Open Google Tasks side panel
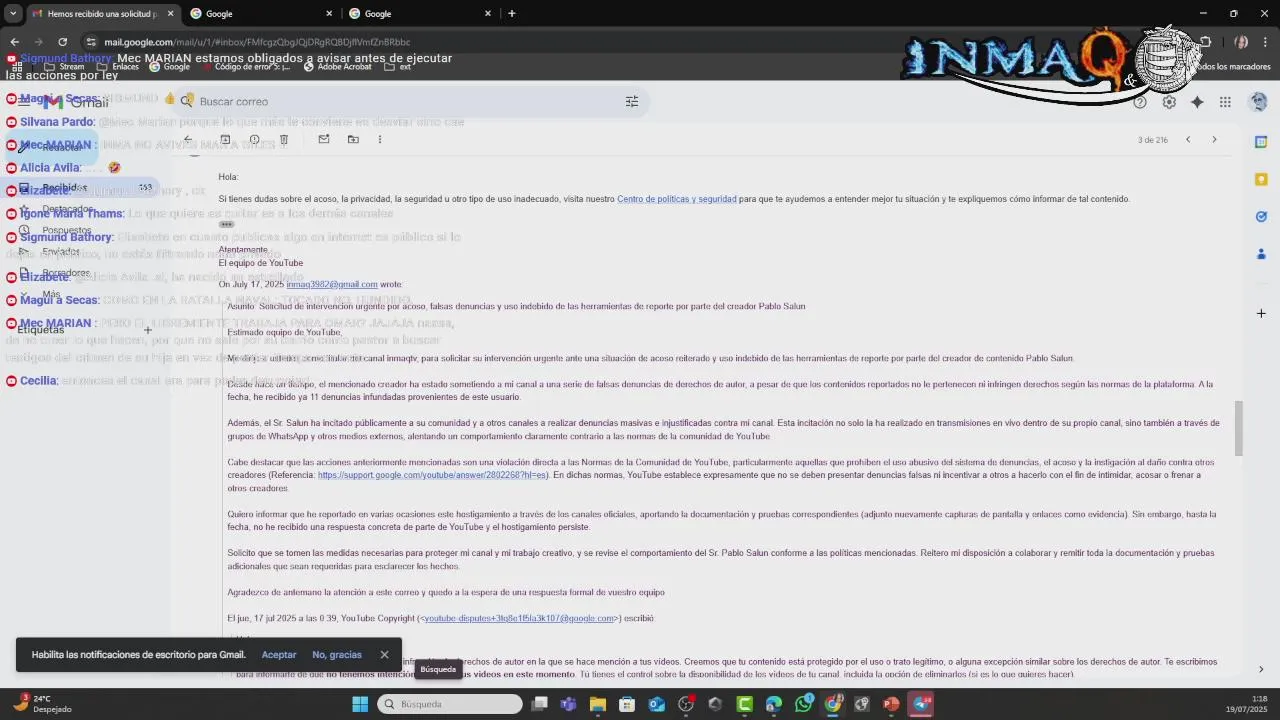1280x720 pixels. 1261,216
